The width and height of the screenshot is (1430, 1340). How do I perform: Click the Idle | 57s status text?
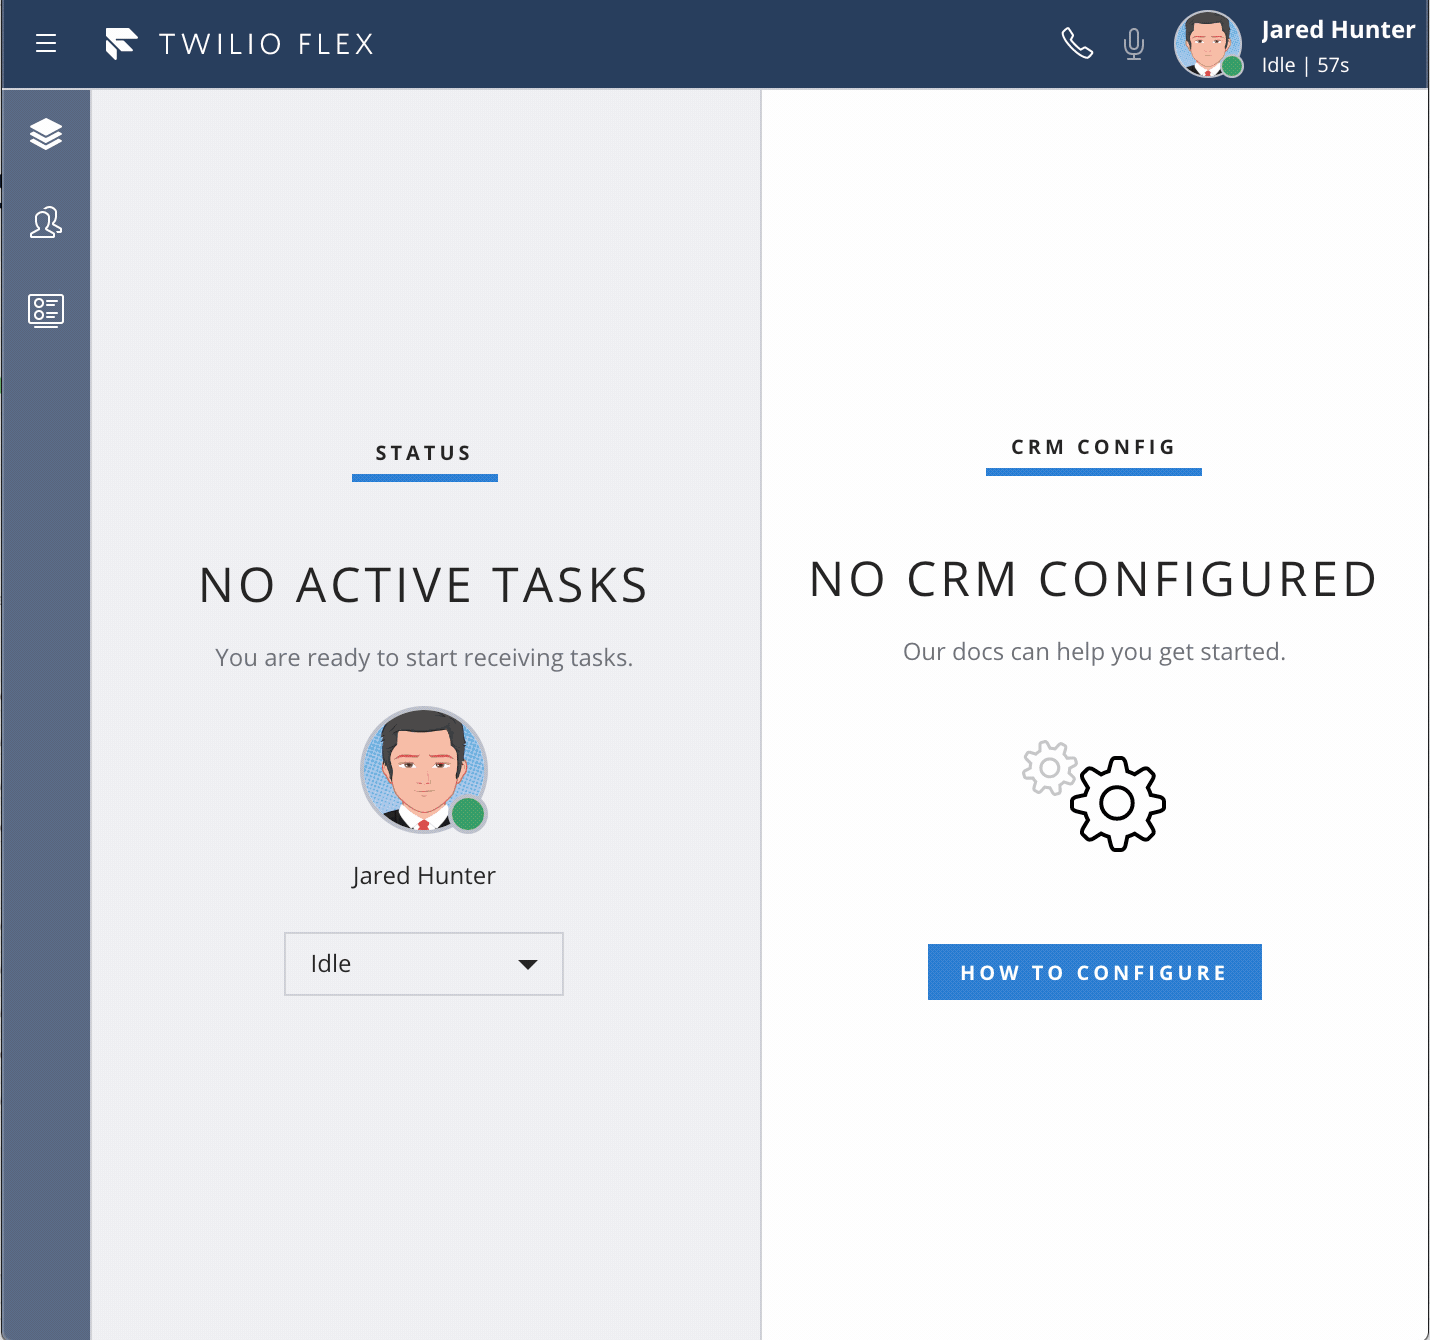1305,65
